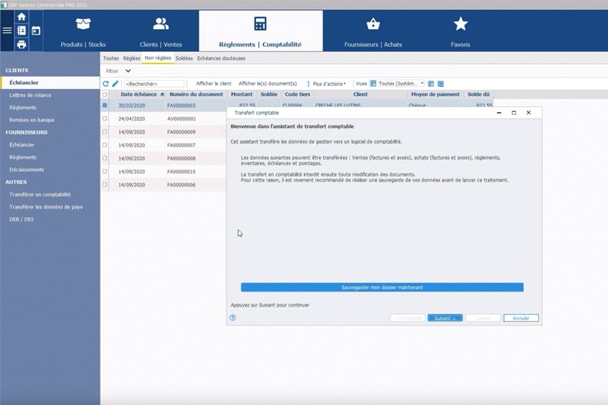This screenshot has width=608, height=405.
Task: Select Lettres de relance in sidebar
Action: 30,95
